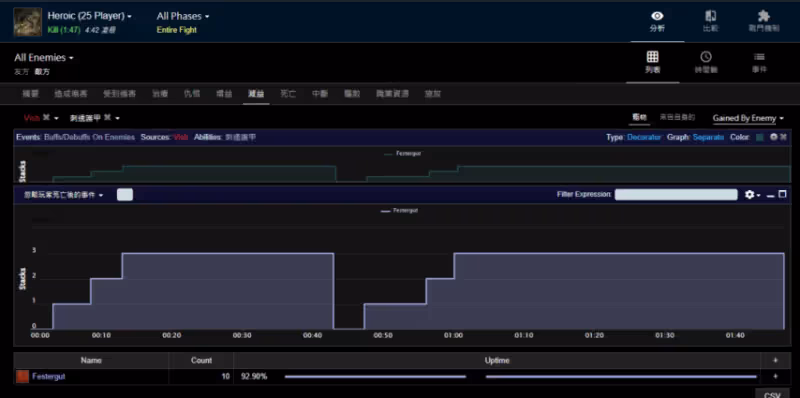Expand the Vish source dropdown arrow

(56, 118)
